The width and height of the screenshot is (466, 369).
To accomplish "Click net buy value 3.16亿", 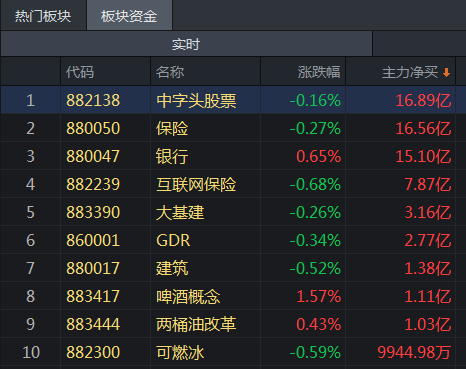I will click(x=428, y=212).
